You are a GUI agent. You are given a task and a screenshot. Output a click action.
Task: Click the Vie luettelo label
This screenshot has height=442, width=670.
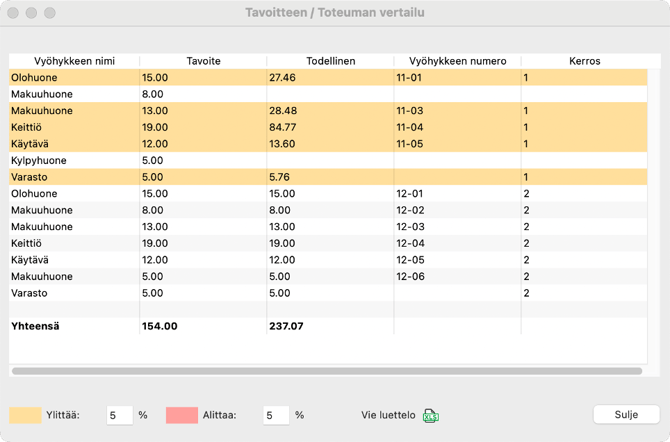[x=389, y=415]
